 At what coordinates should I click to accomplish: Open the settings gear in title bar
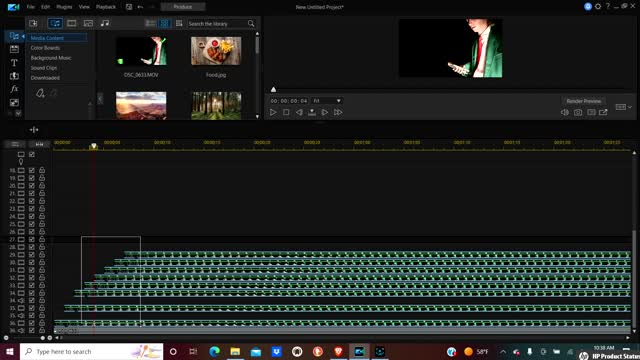pos(598,7)
